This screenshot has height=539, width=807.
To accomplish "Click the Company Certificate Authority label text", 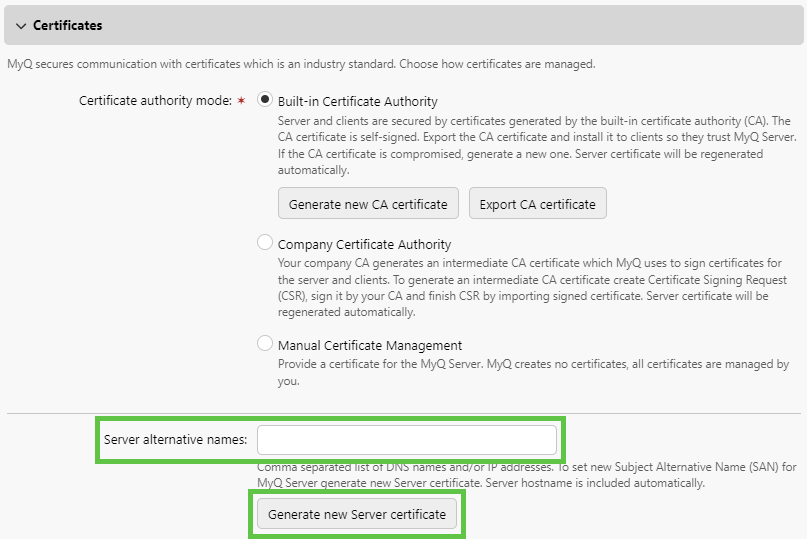I will pos(364,244).
